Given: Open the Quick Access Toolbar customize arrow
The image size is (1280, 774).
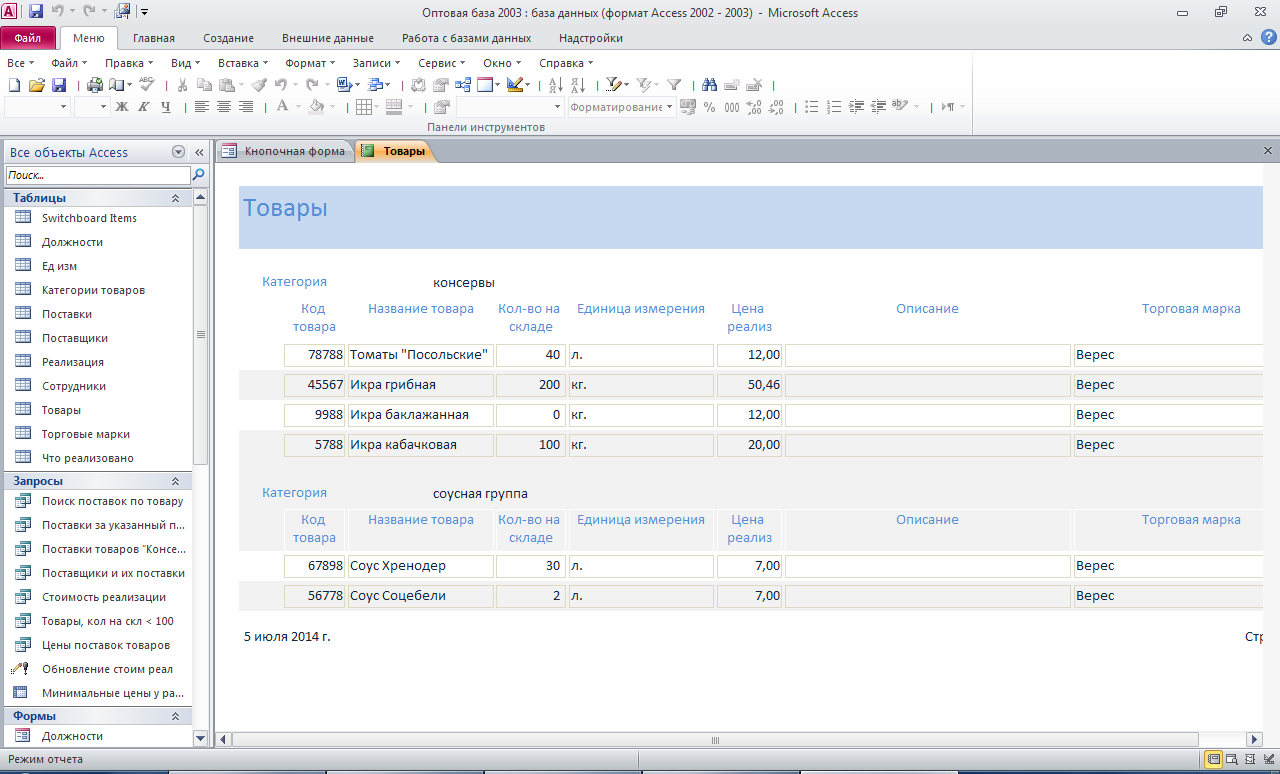Looking at the screenshot, I should [x=145, y=13].
